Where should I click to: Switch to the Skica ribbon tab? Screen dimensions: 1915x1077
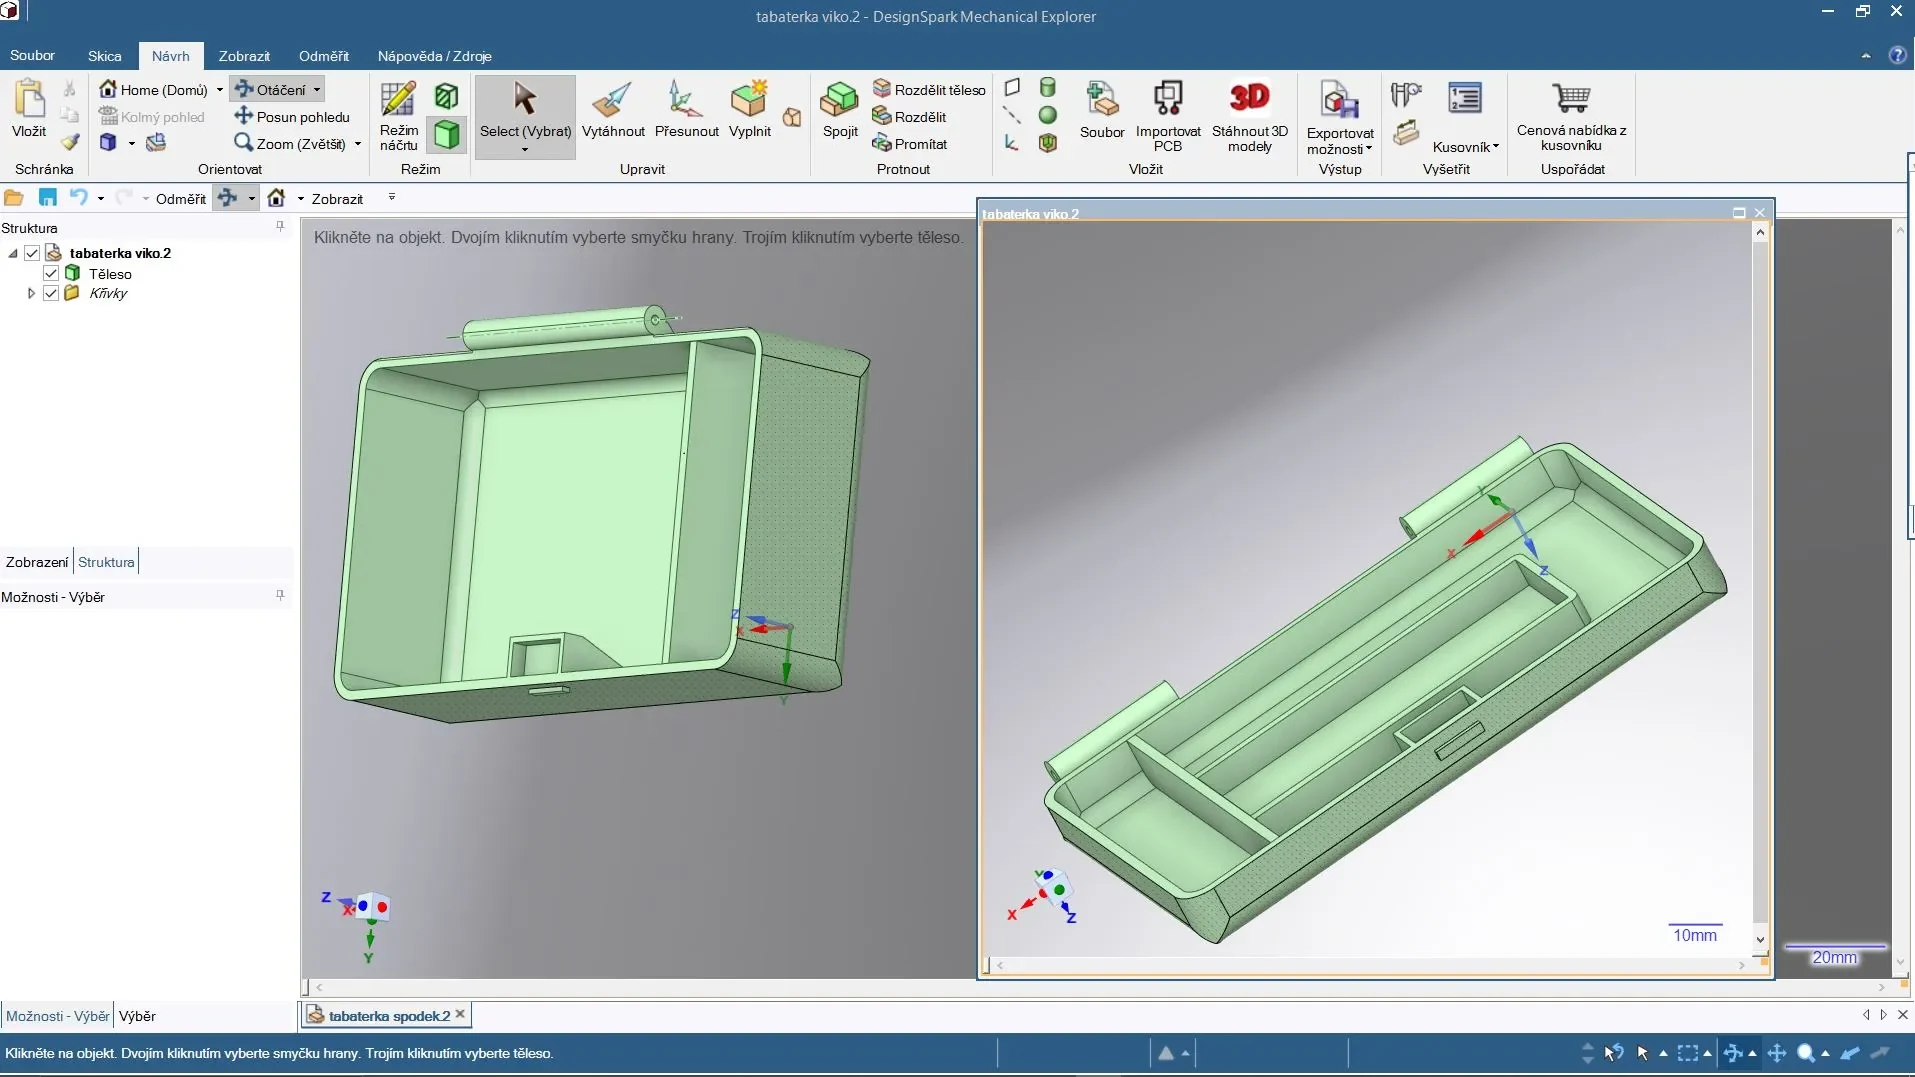[x=104, y=56]
